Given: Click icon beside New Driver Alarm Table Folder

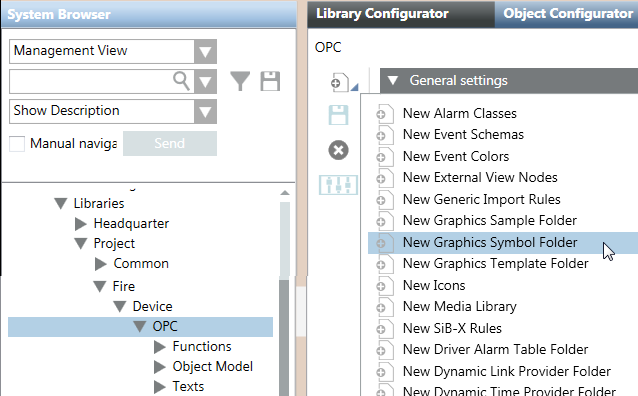Looking at the screenshot, I should coord(385,350).
